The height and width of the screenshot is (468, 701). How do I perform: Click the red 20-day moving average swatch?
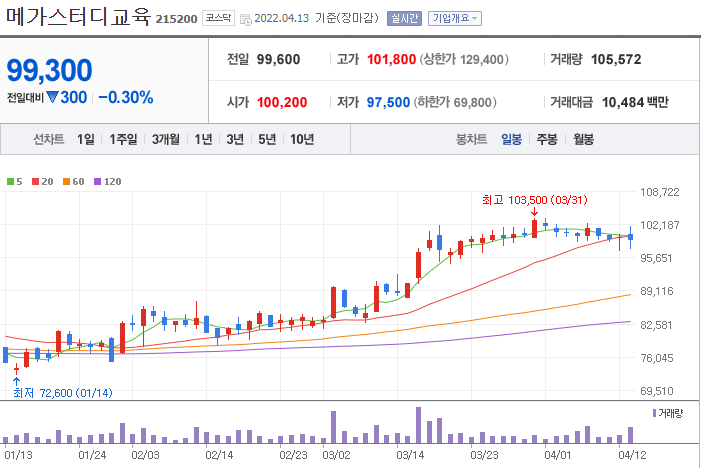tap(36, 181)
